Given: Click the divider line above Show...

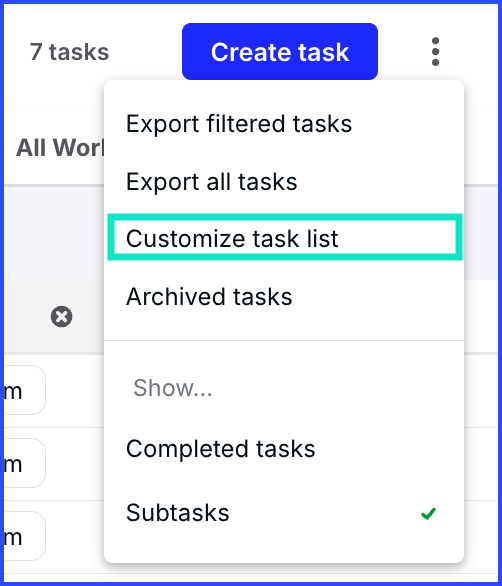Looking at the screenshot, I should pos(284,340).
